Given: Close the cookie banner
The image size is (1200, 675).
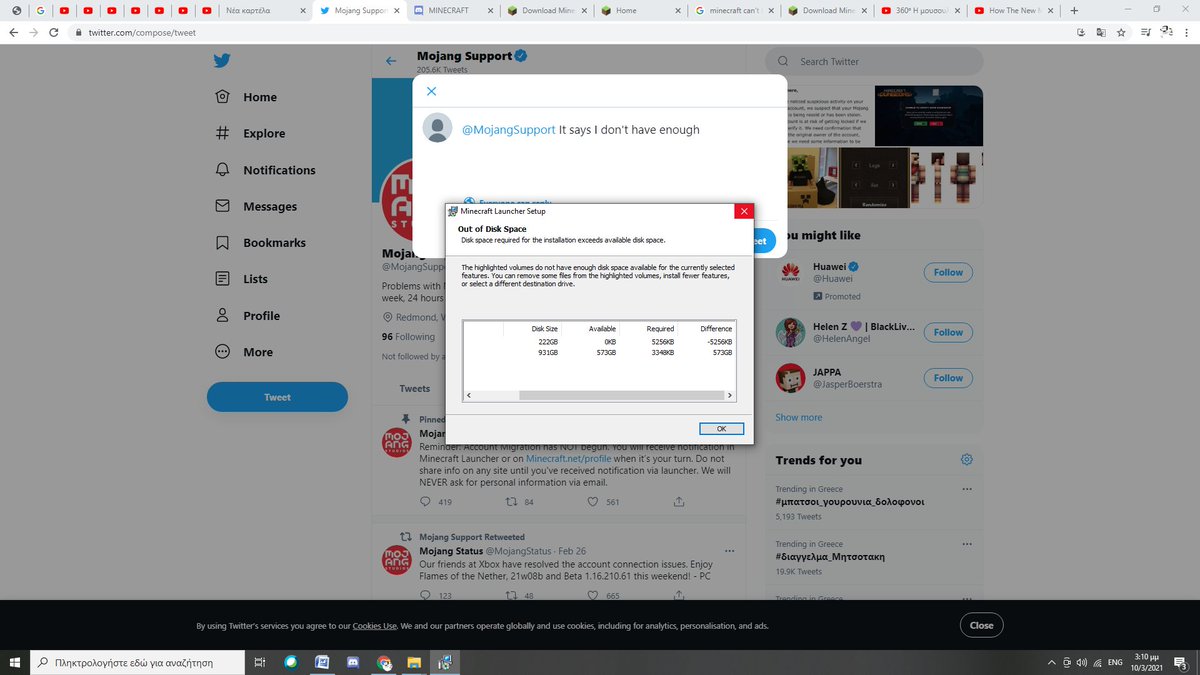Looking at the screenshot, I should pos(981,625).
